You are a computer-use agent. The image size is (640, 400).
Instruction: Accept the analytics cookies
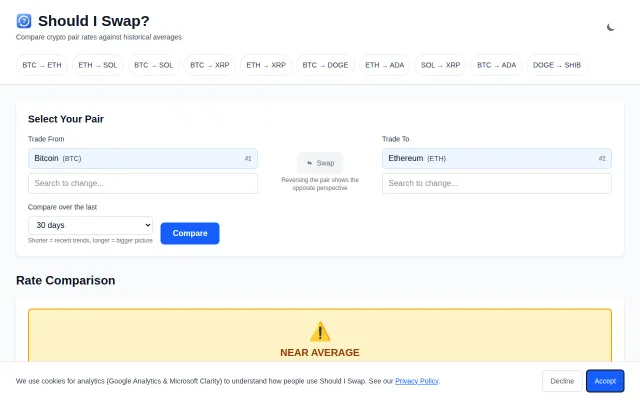605,381
